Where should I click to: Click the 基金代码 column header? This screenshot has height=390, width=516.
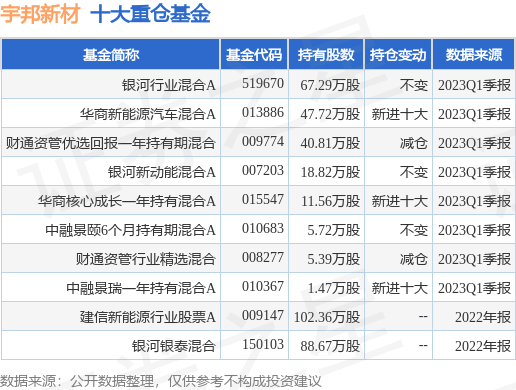(254, 55)
